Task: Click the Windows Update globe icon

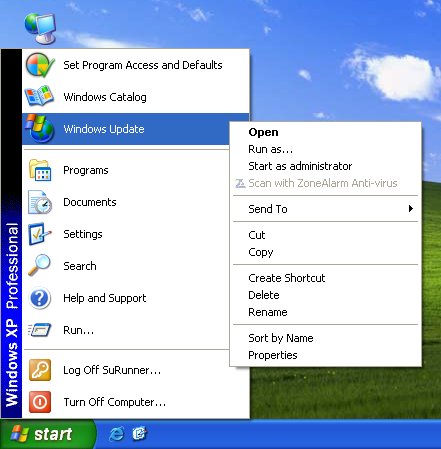Action: [40, 129]
